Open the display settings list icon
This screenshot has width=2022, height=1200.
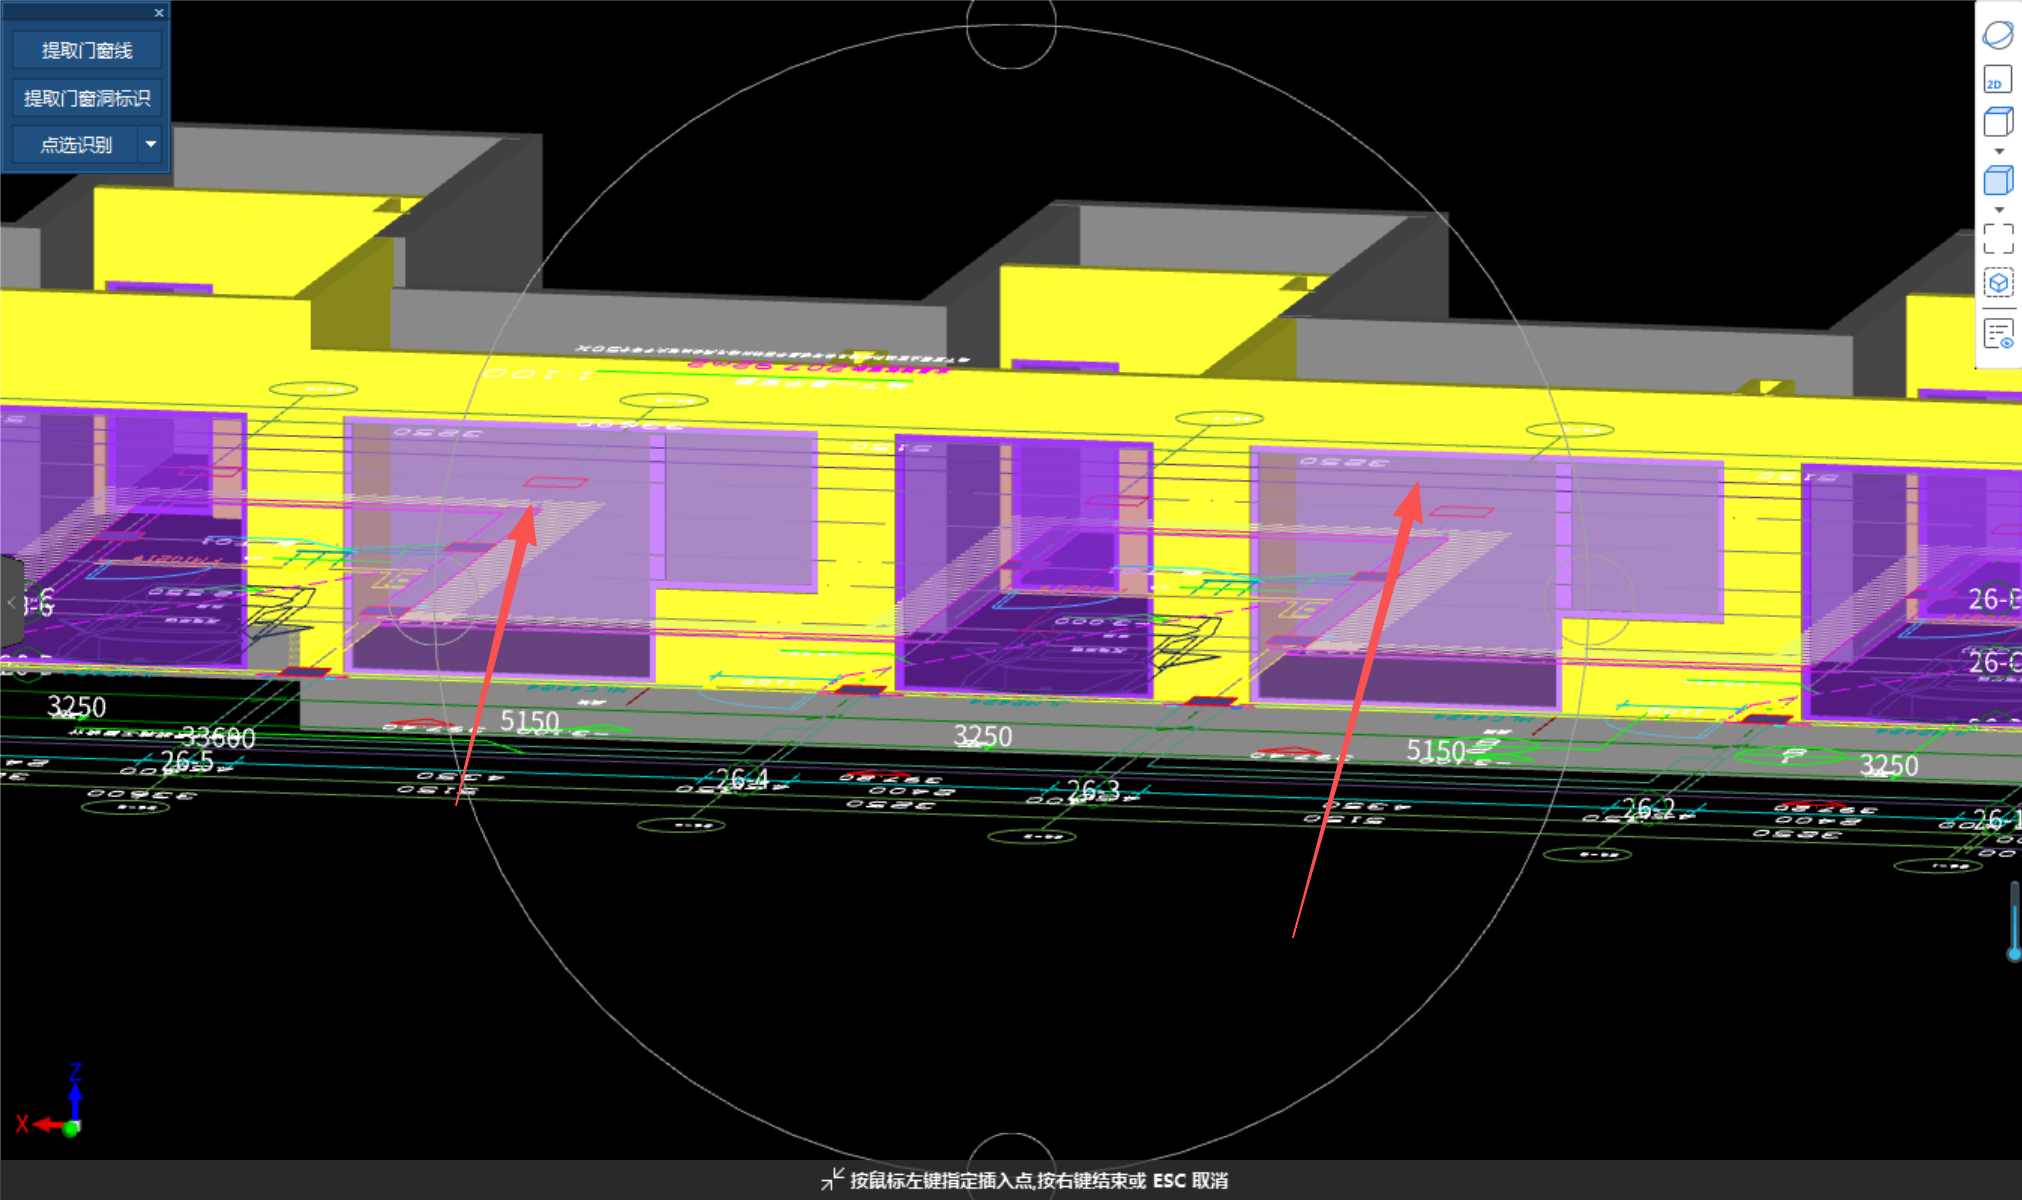tap(1997, 334)
